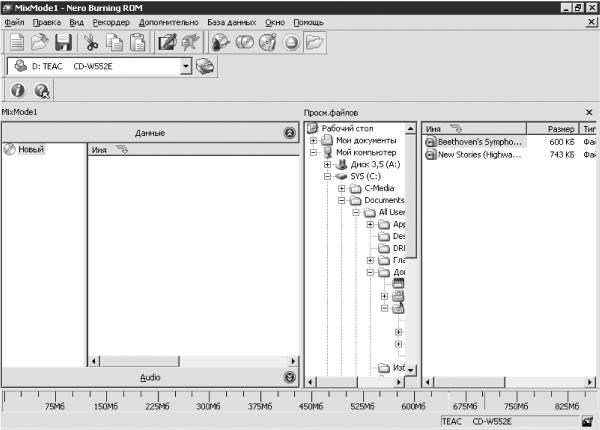Click the Open file toolbar icon
The height and width of the screenshot is (430, 600).
point(40,42)
